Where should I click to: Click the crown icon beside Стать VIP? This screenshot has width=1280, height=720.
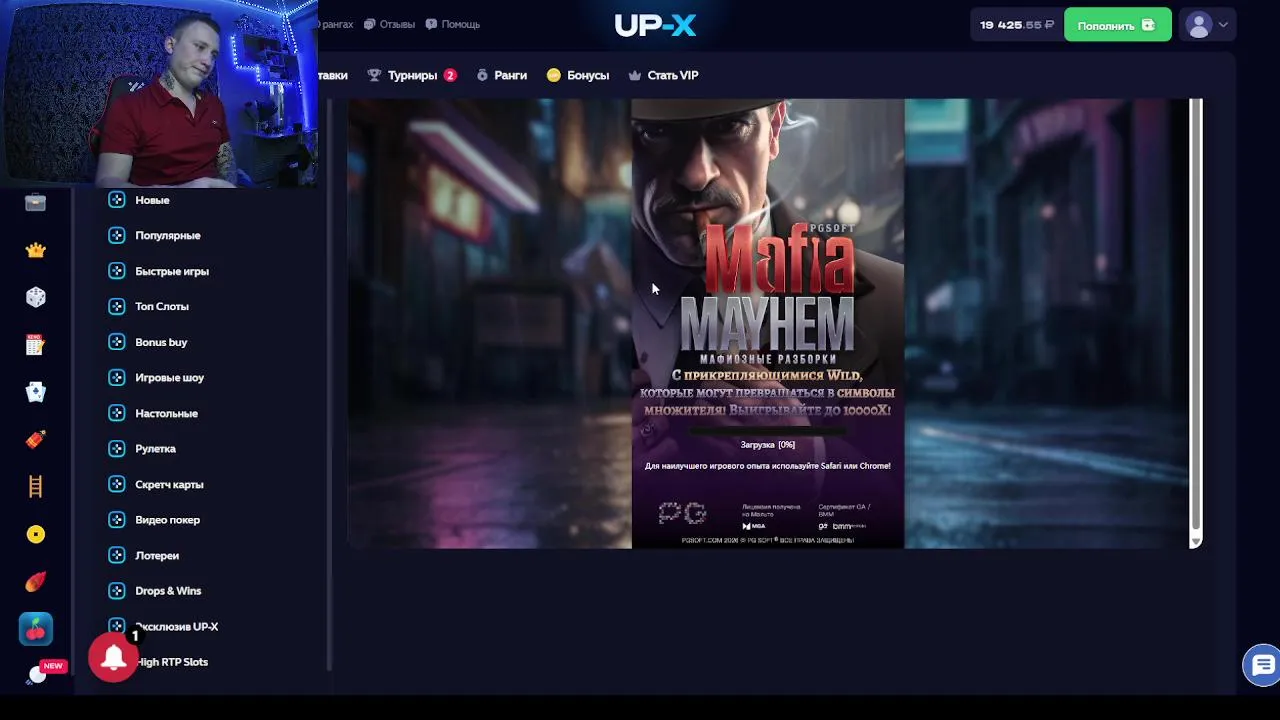coord(634,75)
